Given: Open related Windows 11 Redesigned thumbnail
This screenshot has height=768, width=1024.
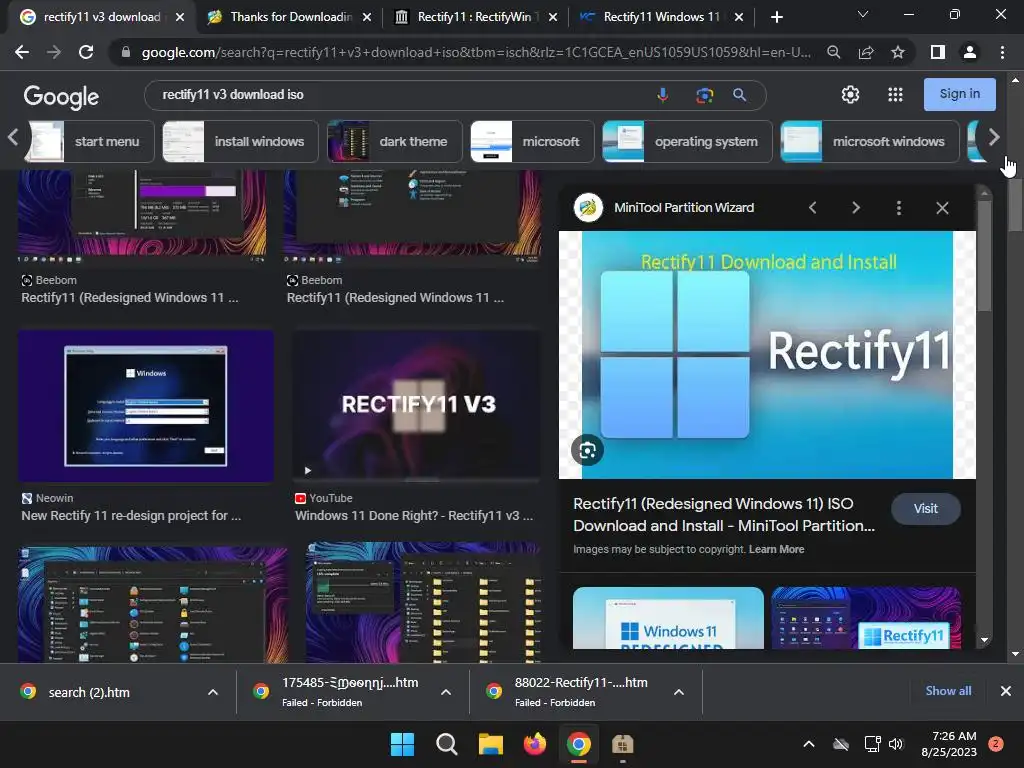Looking at the screenshot, I should [x=668, y=618].
